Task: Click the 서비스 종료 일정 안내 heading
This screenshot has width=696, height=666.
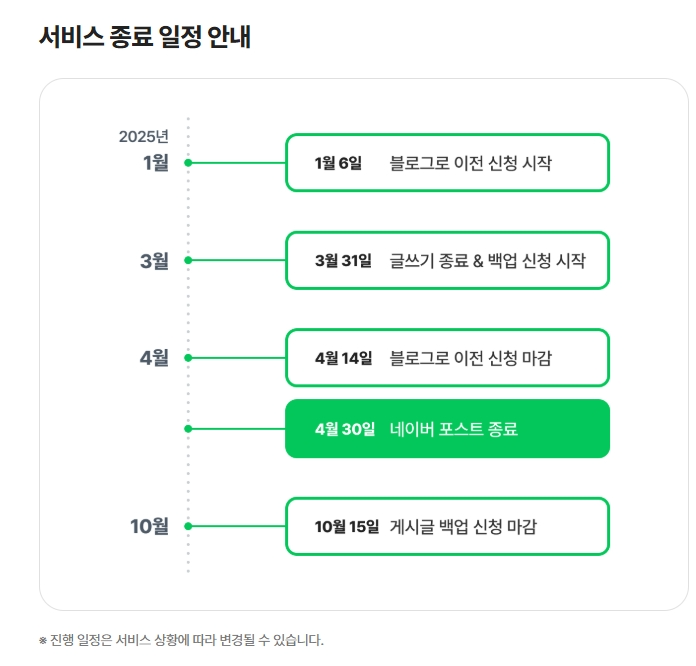Action: [144, 37]
